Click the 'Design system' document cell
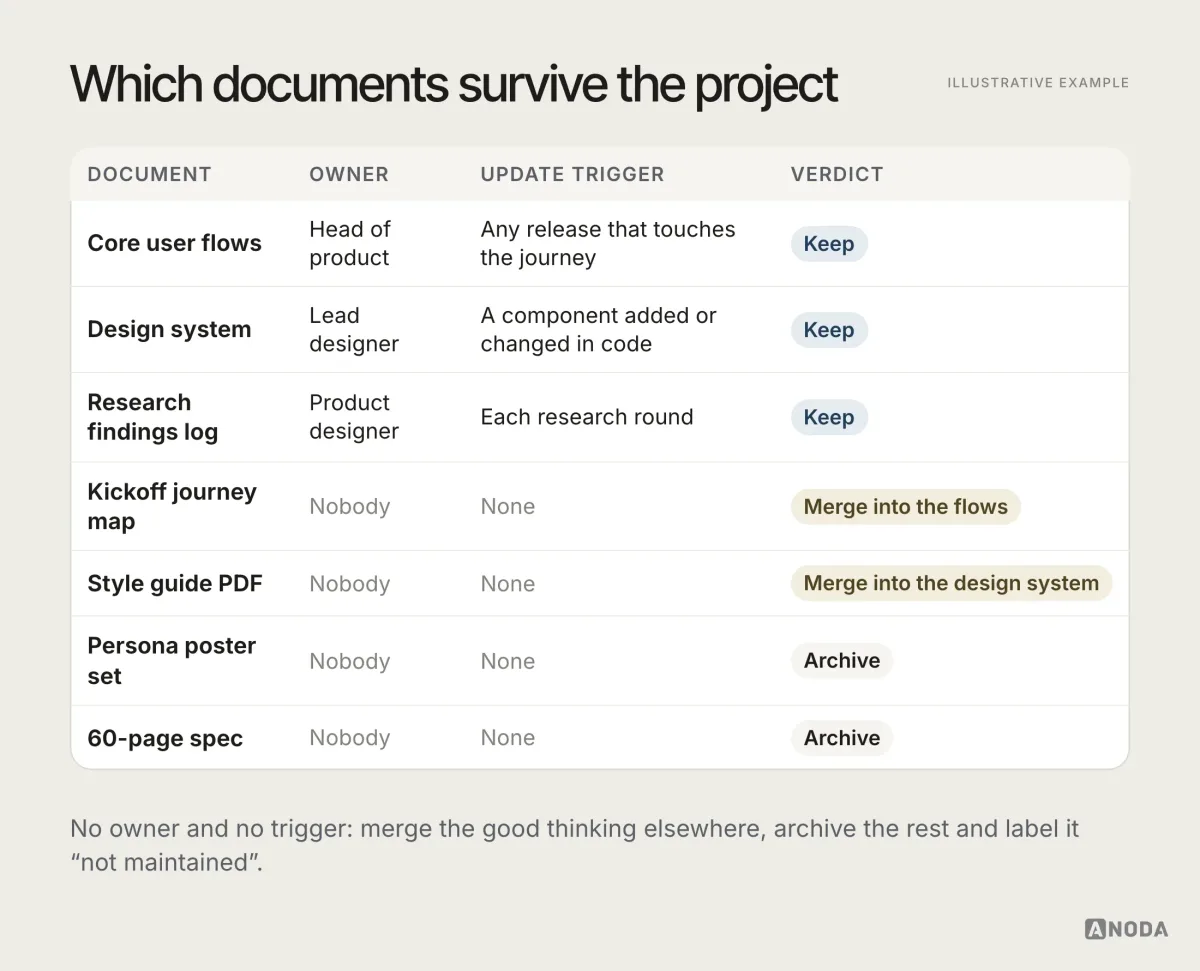Image resolution: width=1200 pixels, height=971 pixels. [169, 330]
